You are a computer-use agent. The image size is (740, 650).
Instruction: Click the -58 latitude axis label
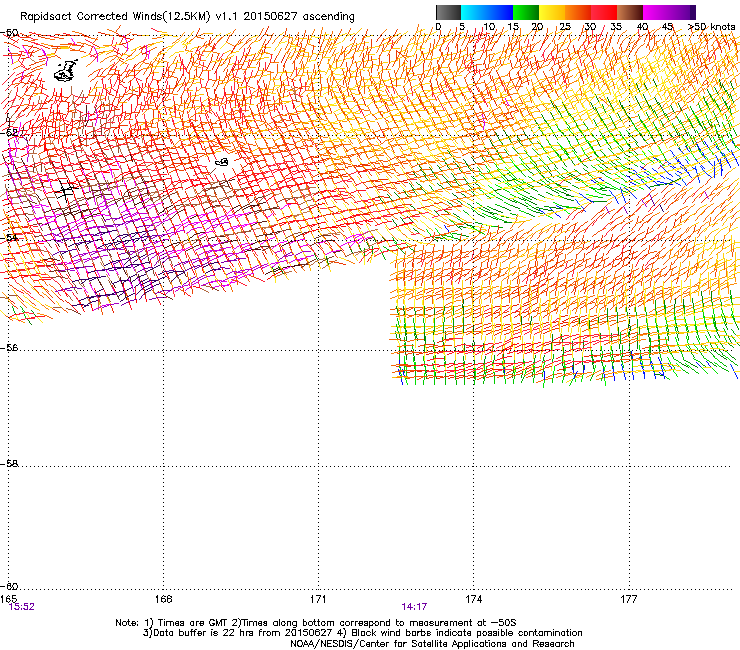9,464
